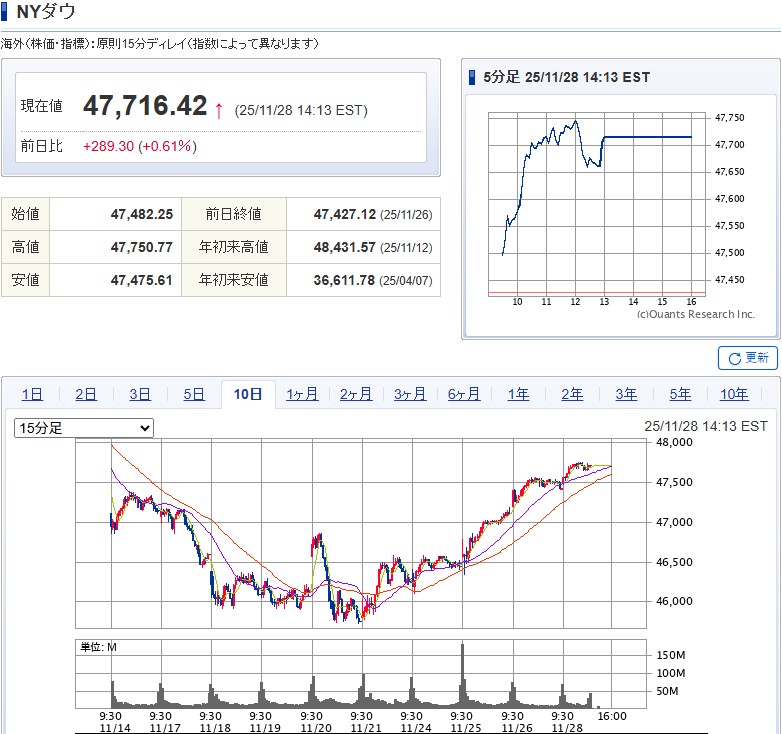This screenshot has height=734, width=782.
Task: Select the 2日 period tab
Action: tap(86, 394)
